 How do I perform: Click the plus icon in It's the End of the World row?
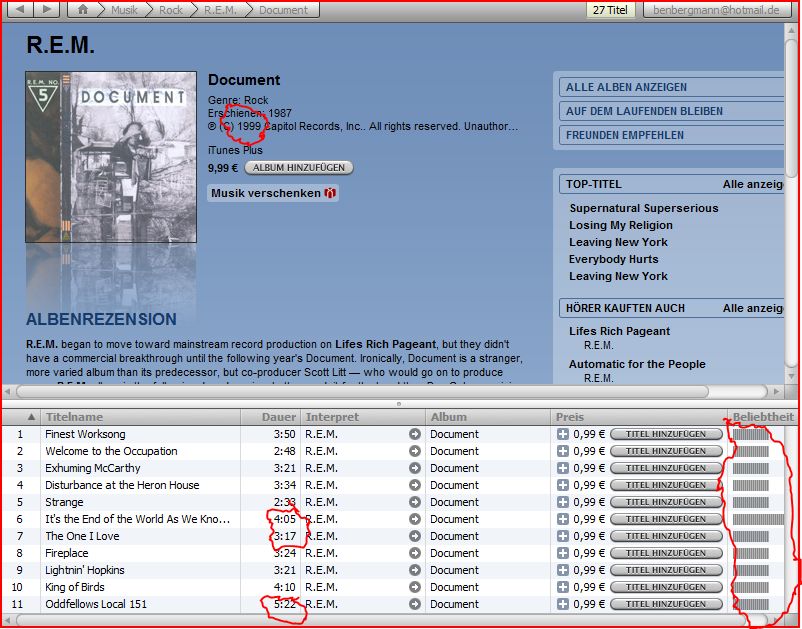(x=563, y=519)
